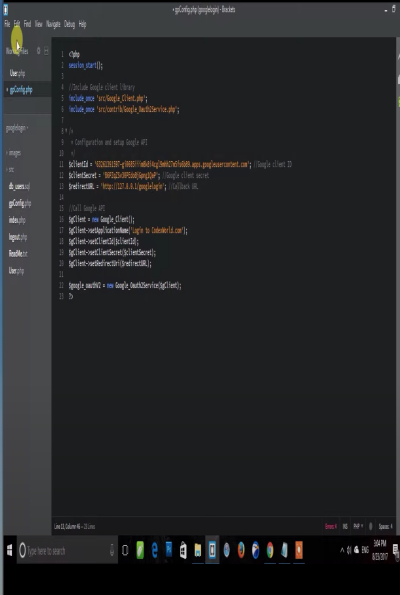400x595 pixels.
Task: Collapse the comment block at line 8
Action: click(x=66, y=131)
